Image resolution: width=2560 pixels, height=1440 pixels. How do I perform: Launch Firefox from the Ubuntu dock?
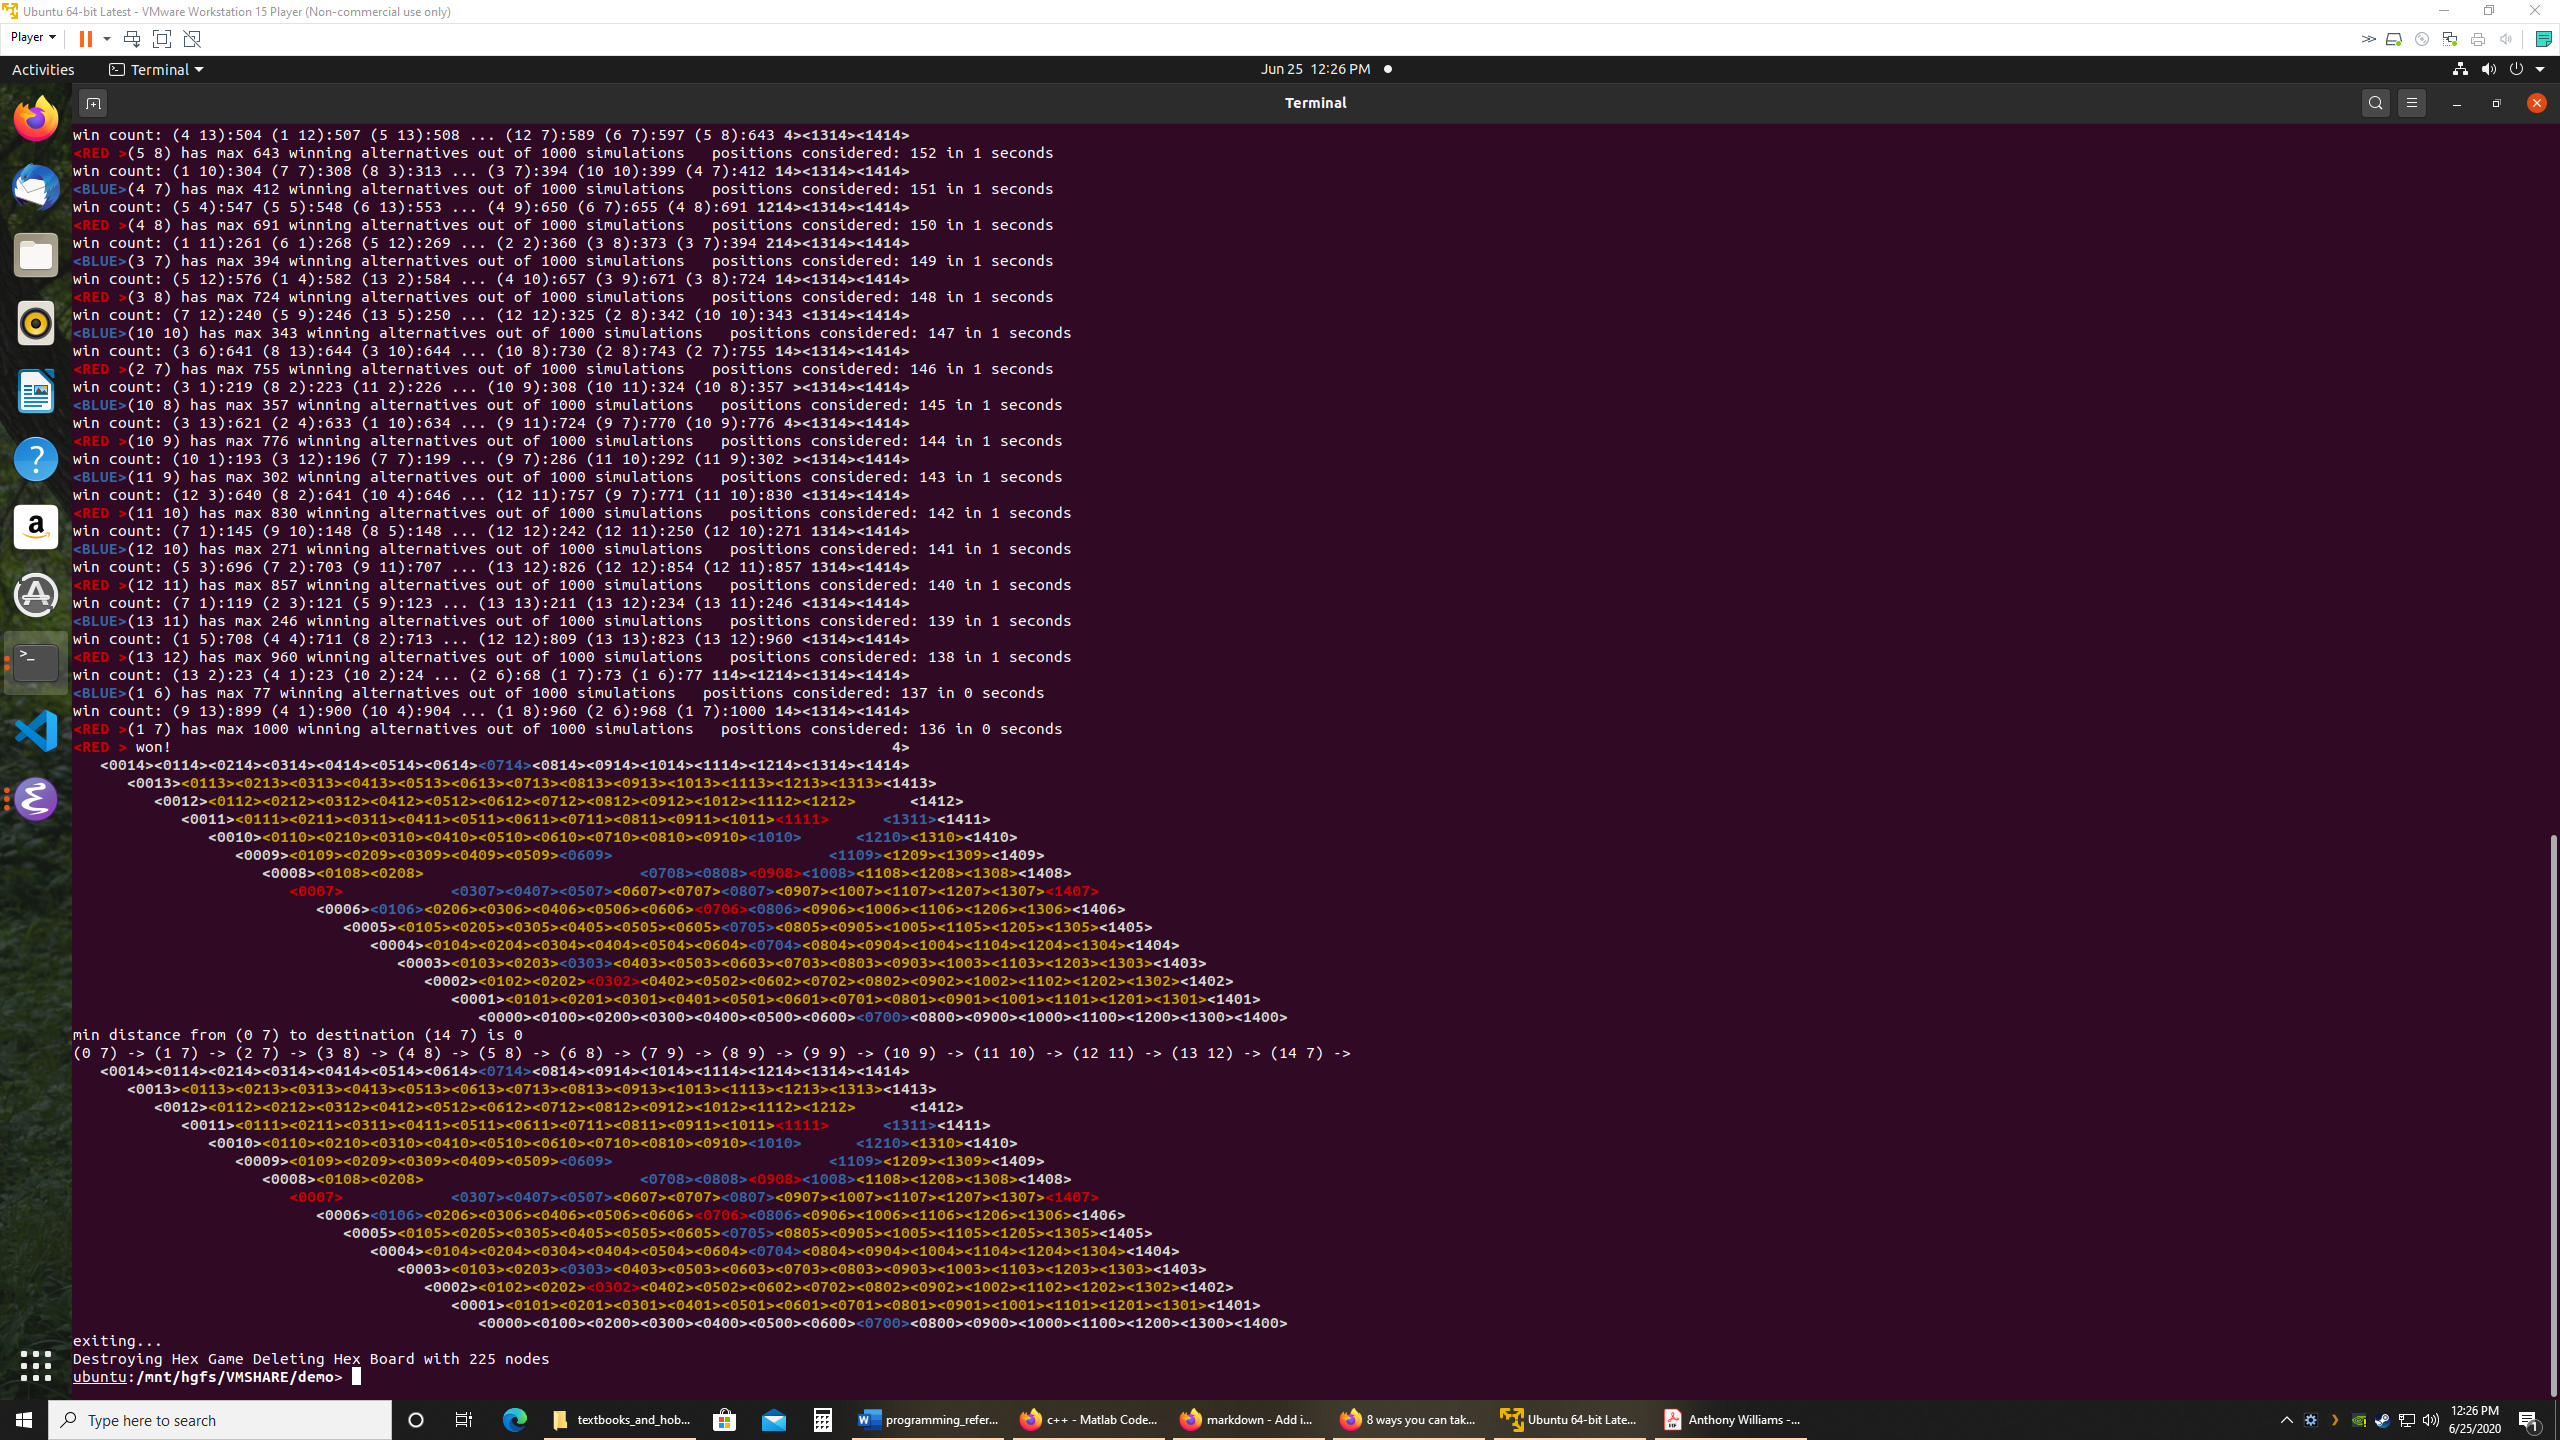[36, 119]
